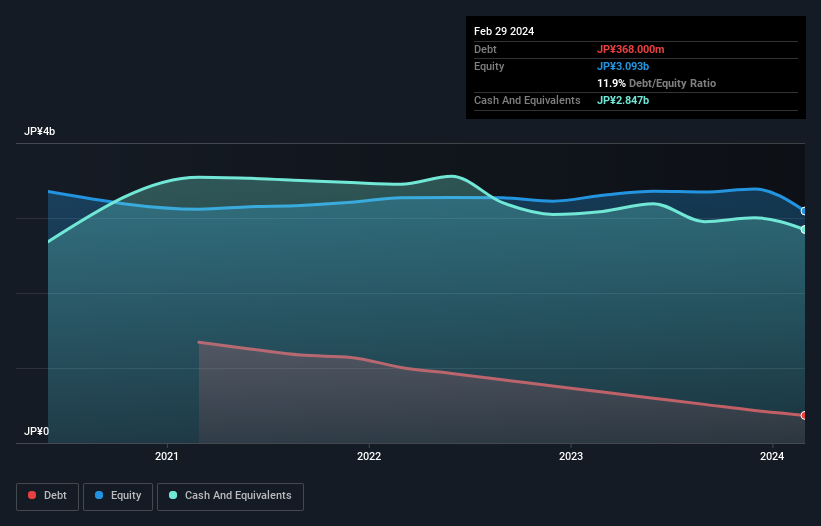Screen dimensions: 821x526
Task: Click the blue Equity legend dot
Action: tap(99, 495)
